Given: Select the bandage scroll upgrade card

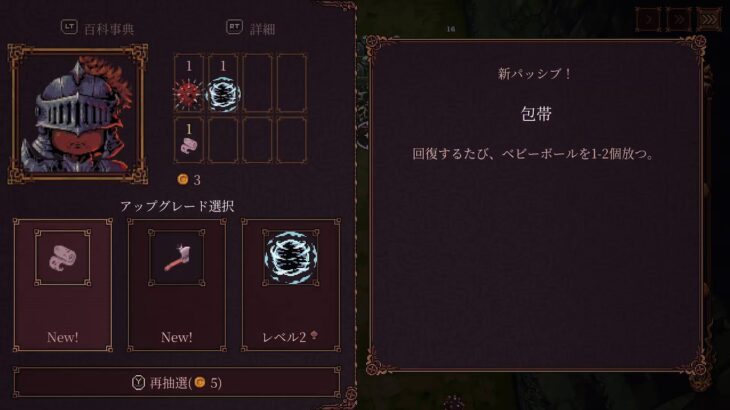Looking at the screenshot, I should tap(63, 285).
